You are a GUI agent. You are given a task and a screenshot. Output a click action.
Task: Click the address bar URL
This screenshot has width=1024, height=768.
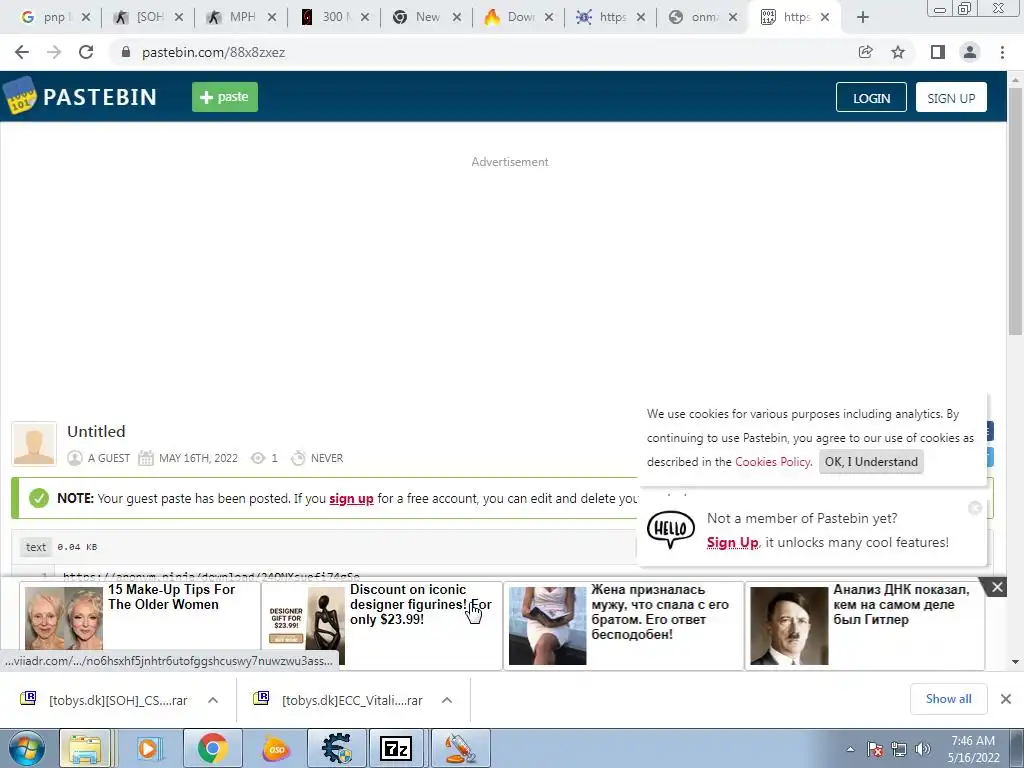214,52
